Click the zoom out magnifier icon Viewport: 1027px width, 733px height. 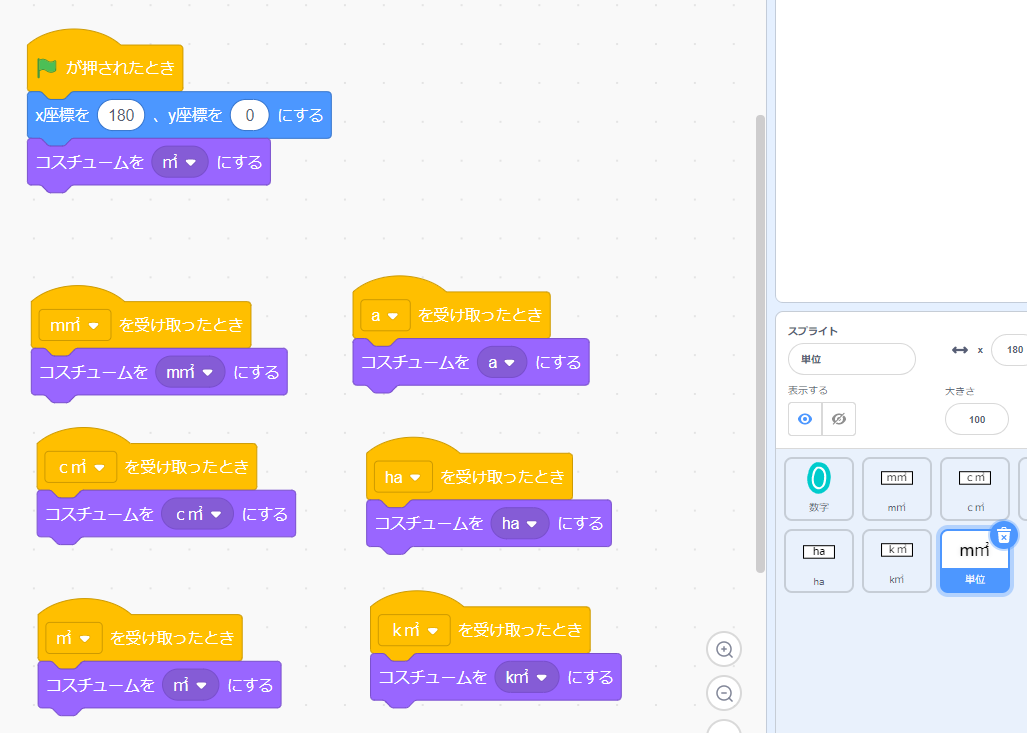tap(724, 693)
